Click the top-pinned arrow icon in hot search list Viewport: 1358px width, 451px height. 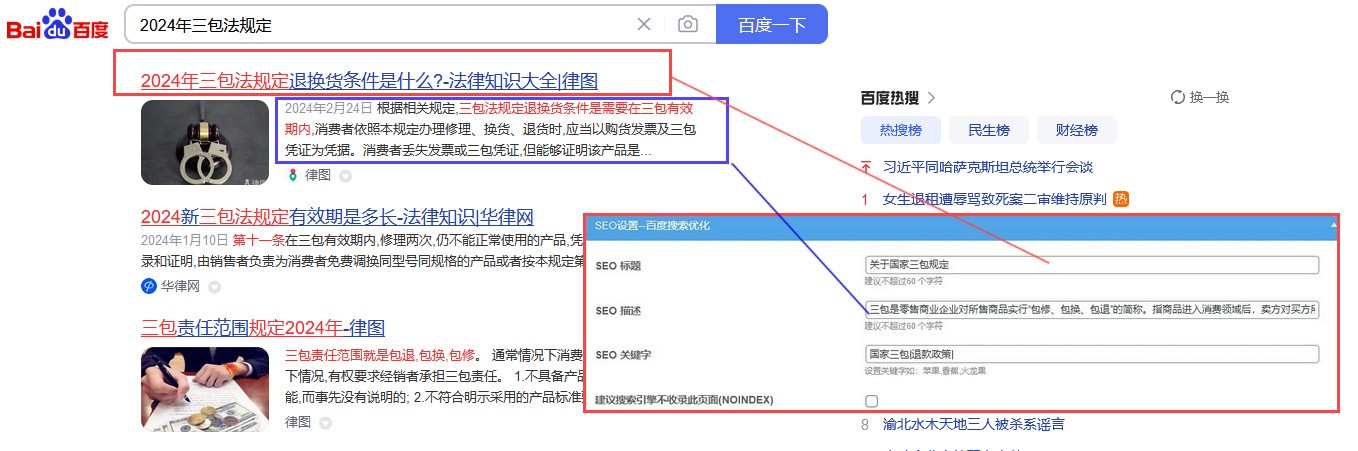pos(866,167)
